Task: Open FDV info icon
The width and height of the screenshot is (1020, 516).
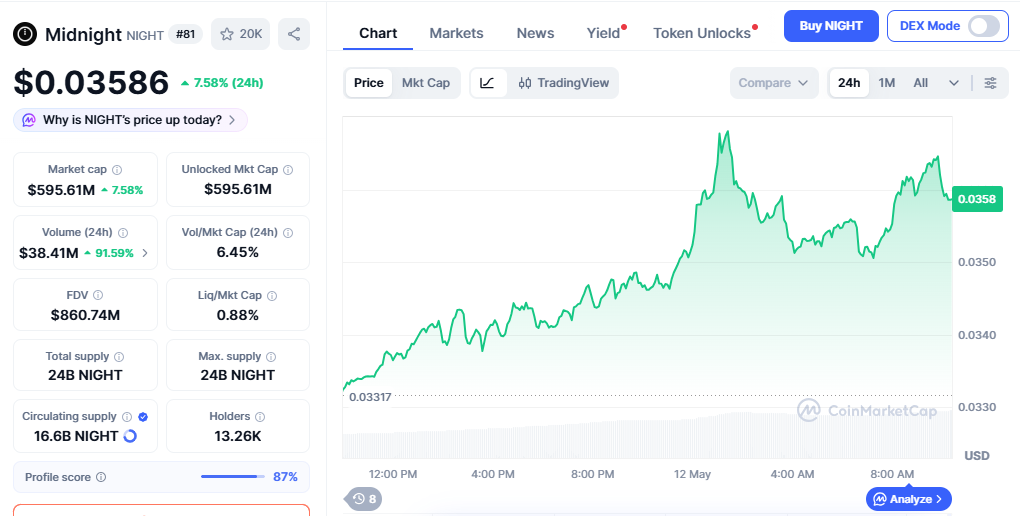Action: (98, 295)
